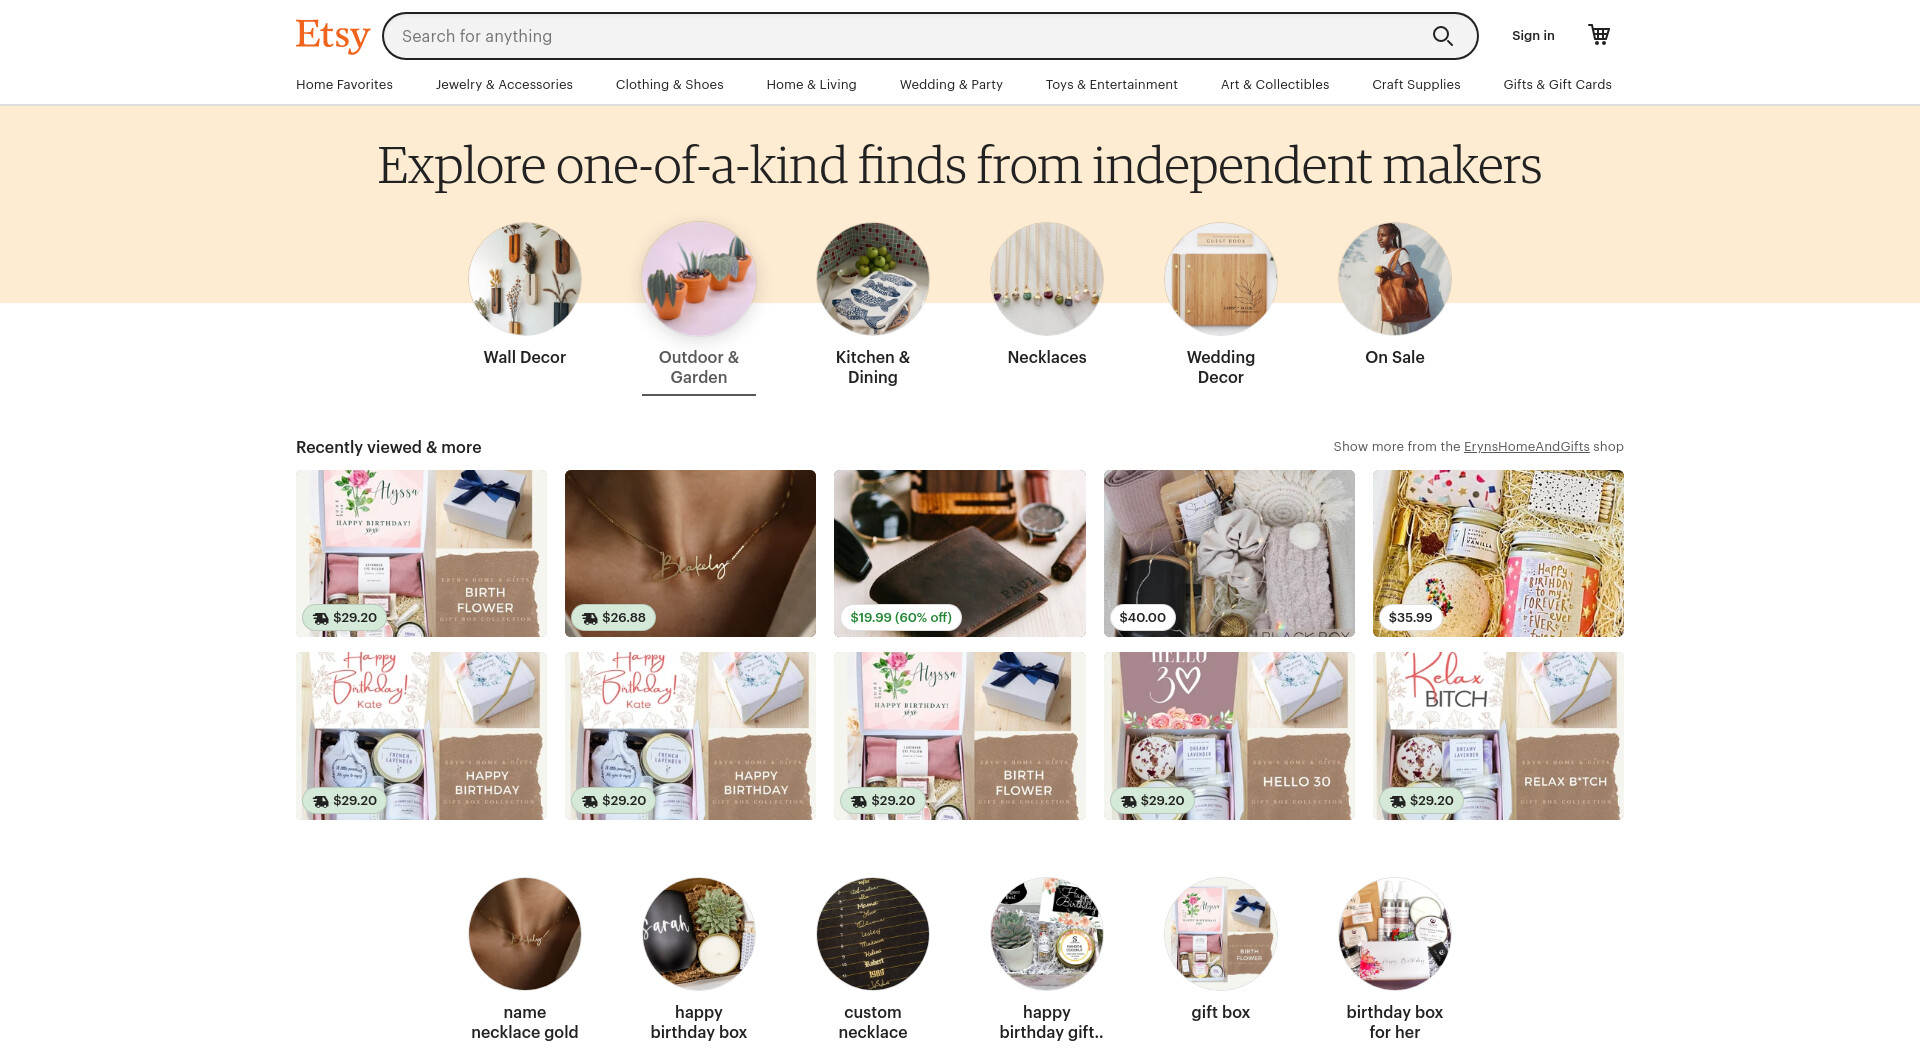This screenshot has height=1050, width=1920.
Task: Open the gift box search circle
Action: pos(1221,934)
